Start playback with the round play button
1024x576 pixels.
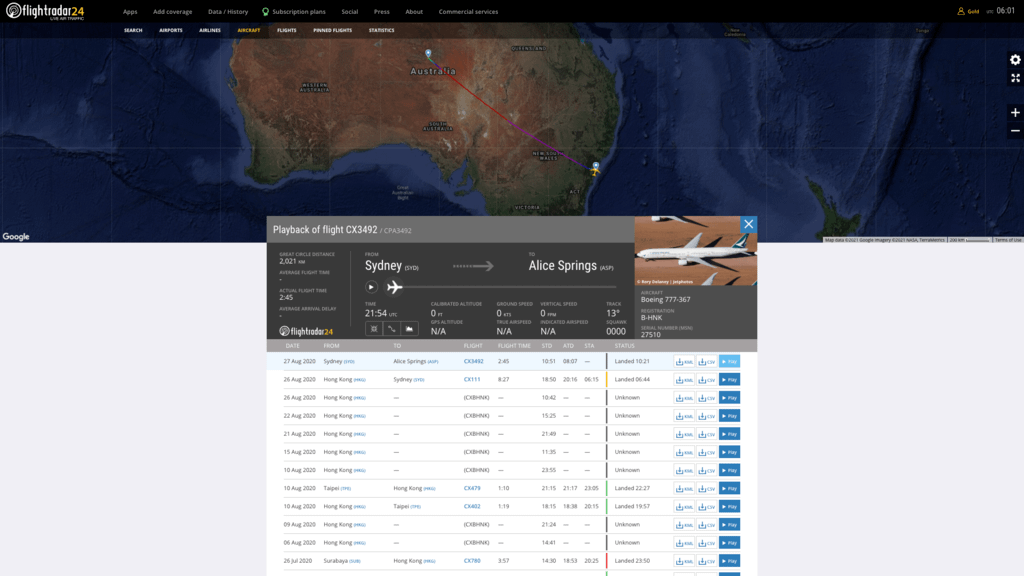pyautogui.click(x=371, y=287)
